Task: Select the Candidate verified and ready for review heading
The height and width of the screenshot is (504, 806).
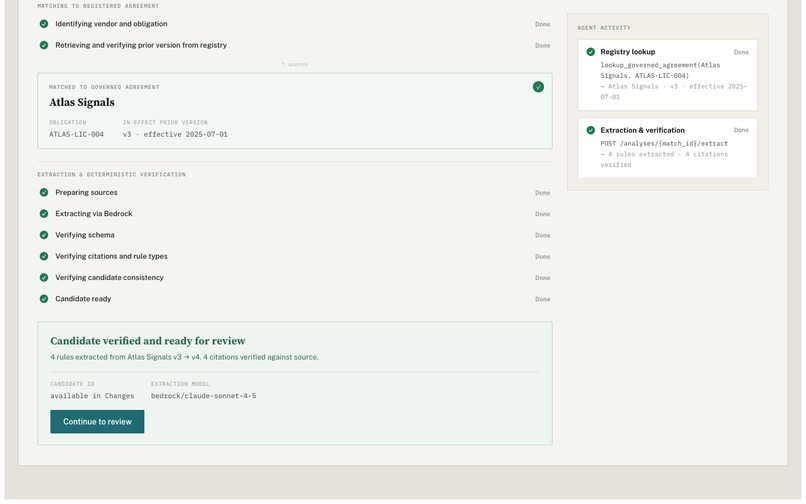Action: coord(148,341)
